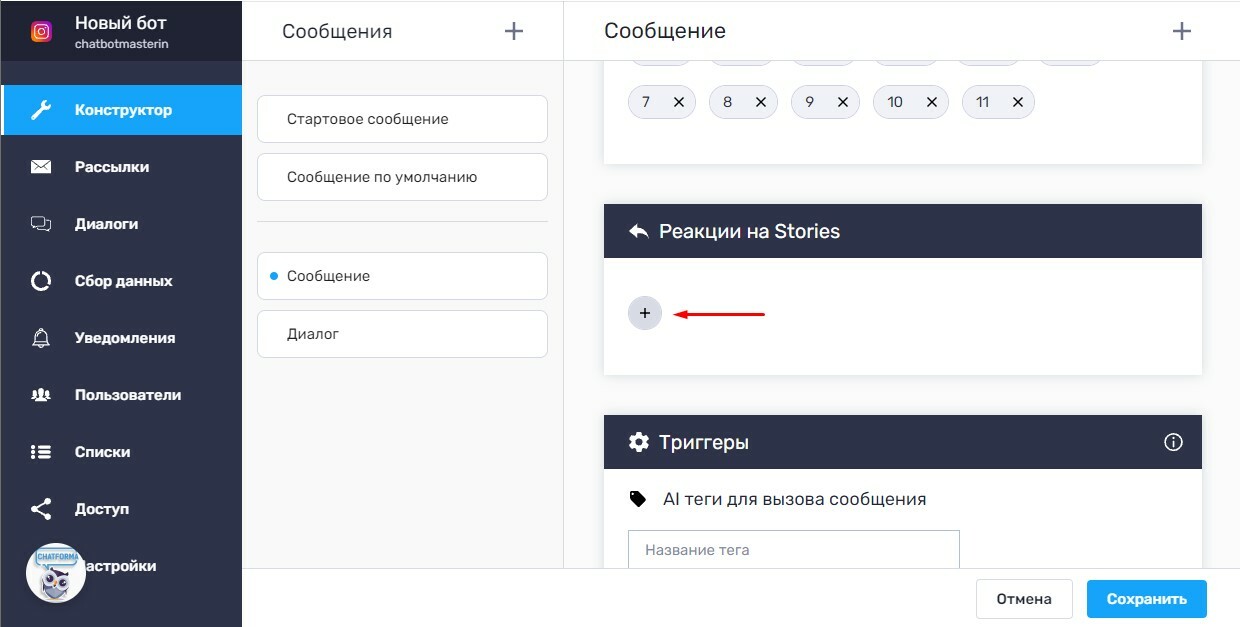Open the Диалоги section
Screen dimensions: 1240x627
pyautogui.click(x=106, y=224)
